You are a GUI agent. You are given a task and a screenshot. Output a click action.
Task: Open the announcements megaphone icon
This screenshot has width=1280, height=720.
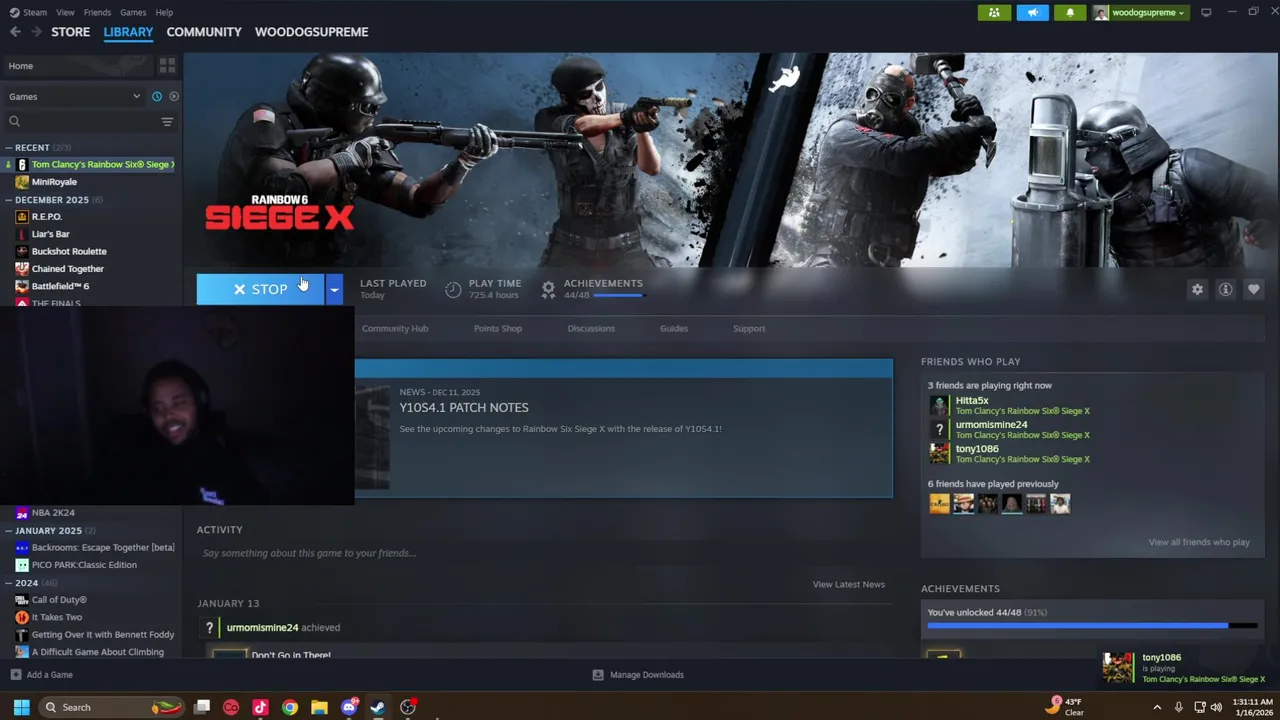click(x=1032, y=12)
